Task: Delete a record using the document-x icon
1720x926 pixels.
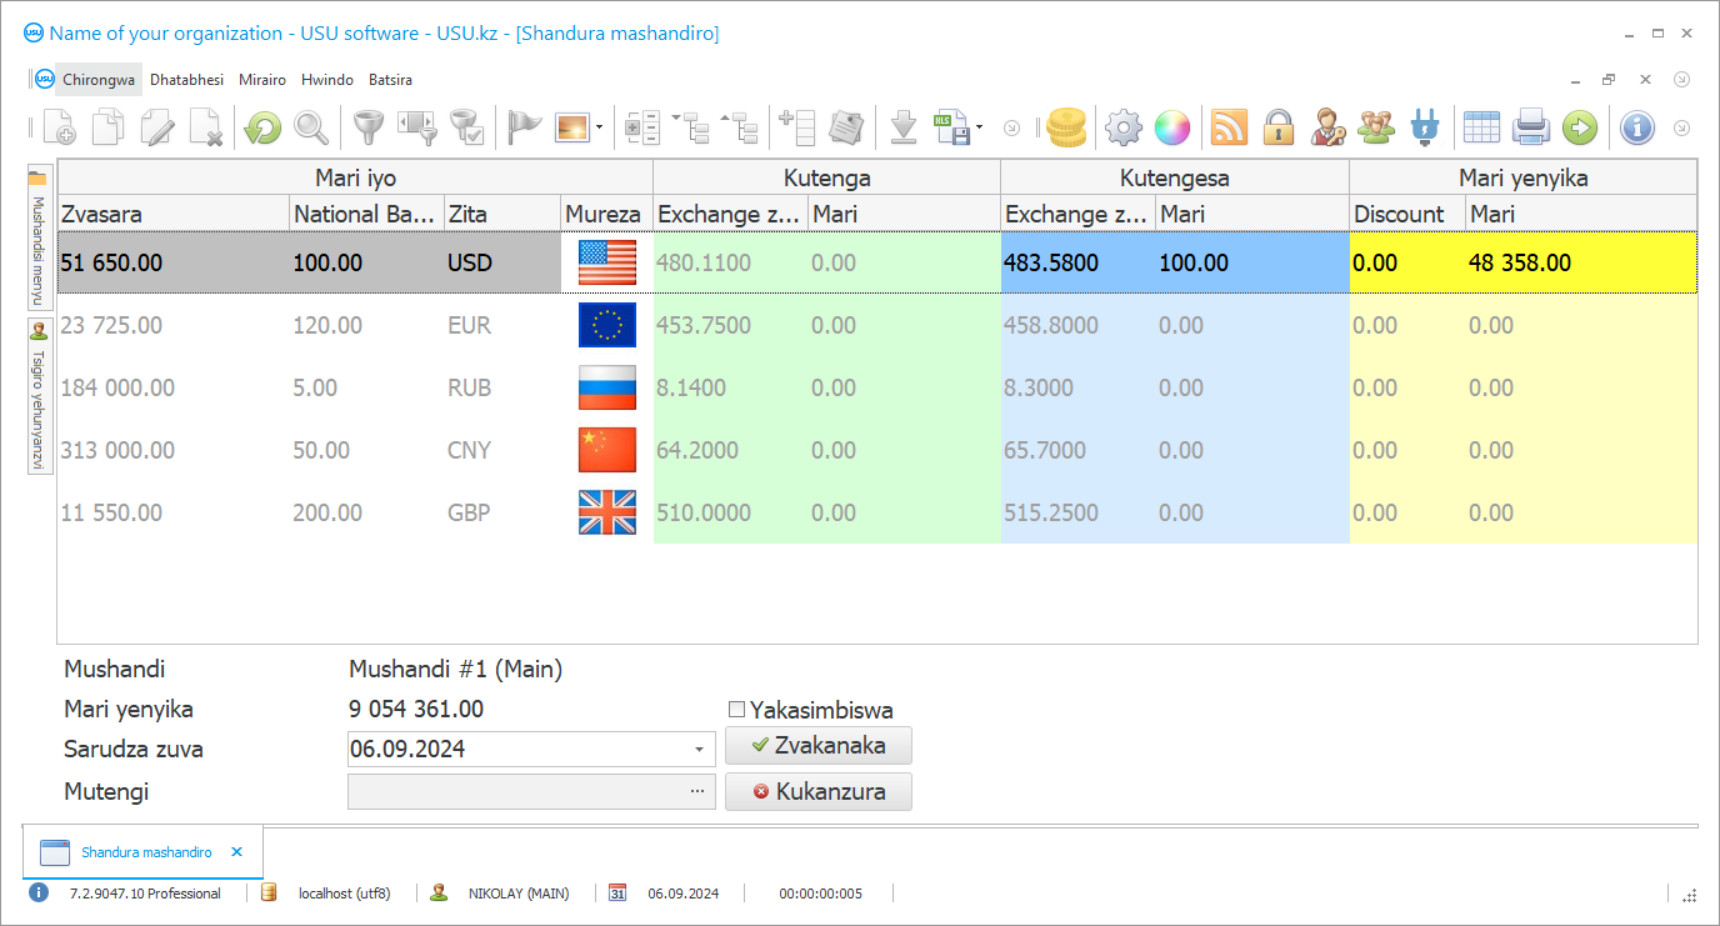Action: 208,128
